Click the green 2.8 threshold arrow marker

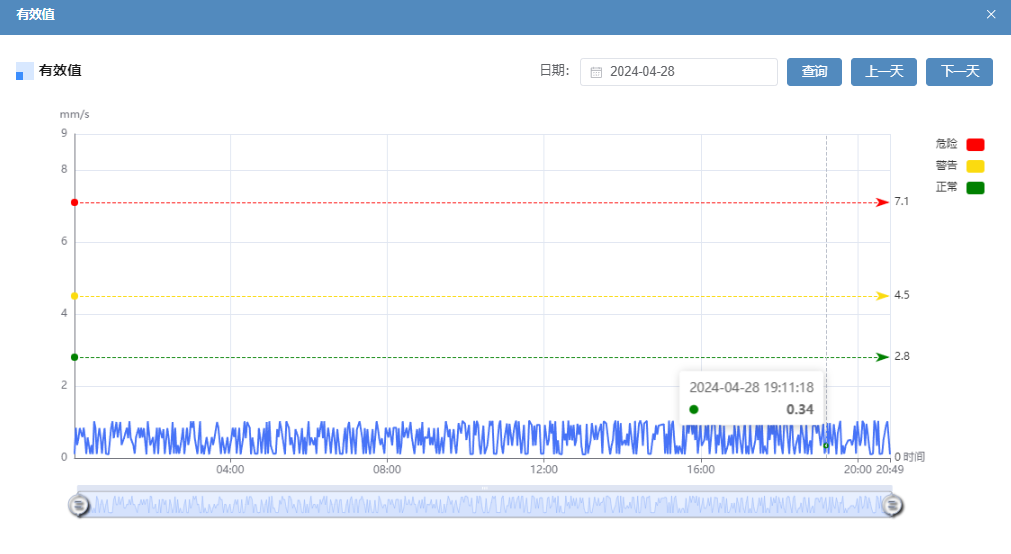coord(882,357)
